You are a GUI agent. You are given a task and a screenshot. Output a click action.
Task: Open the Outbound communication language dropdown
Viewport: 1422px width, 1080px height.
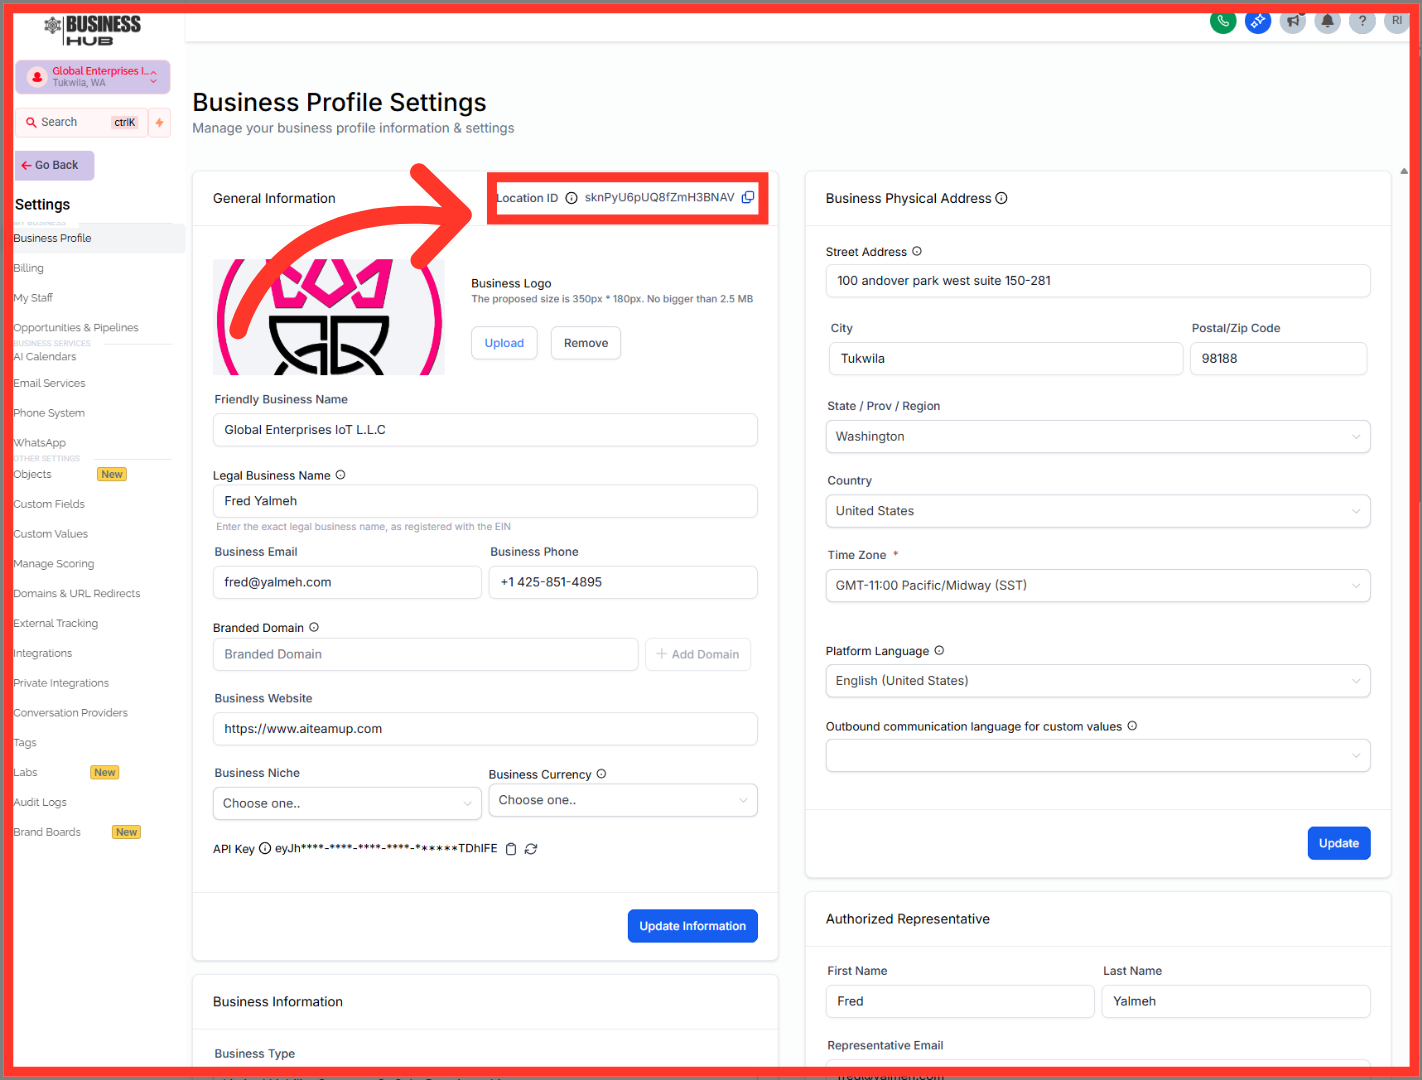tap(1098, 756)
